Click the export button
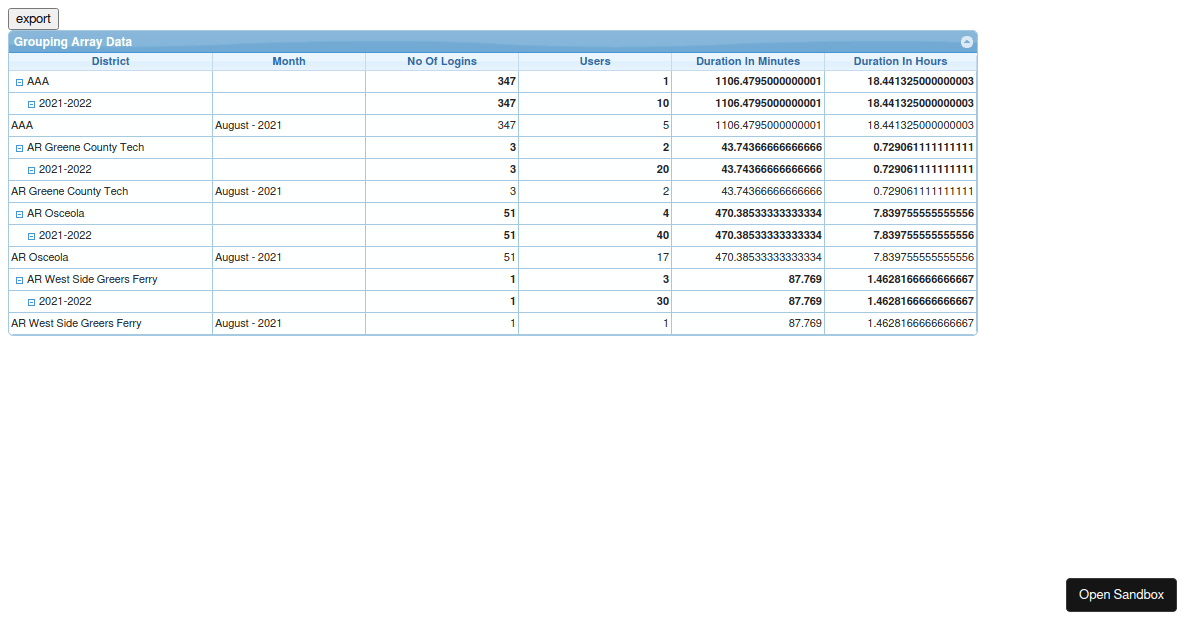The width and height of the screenshot is (1200, 630). [x=33, y=19]
